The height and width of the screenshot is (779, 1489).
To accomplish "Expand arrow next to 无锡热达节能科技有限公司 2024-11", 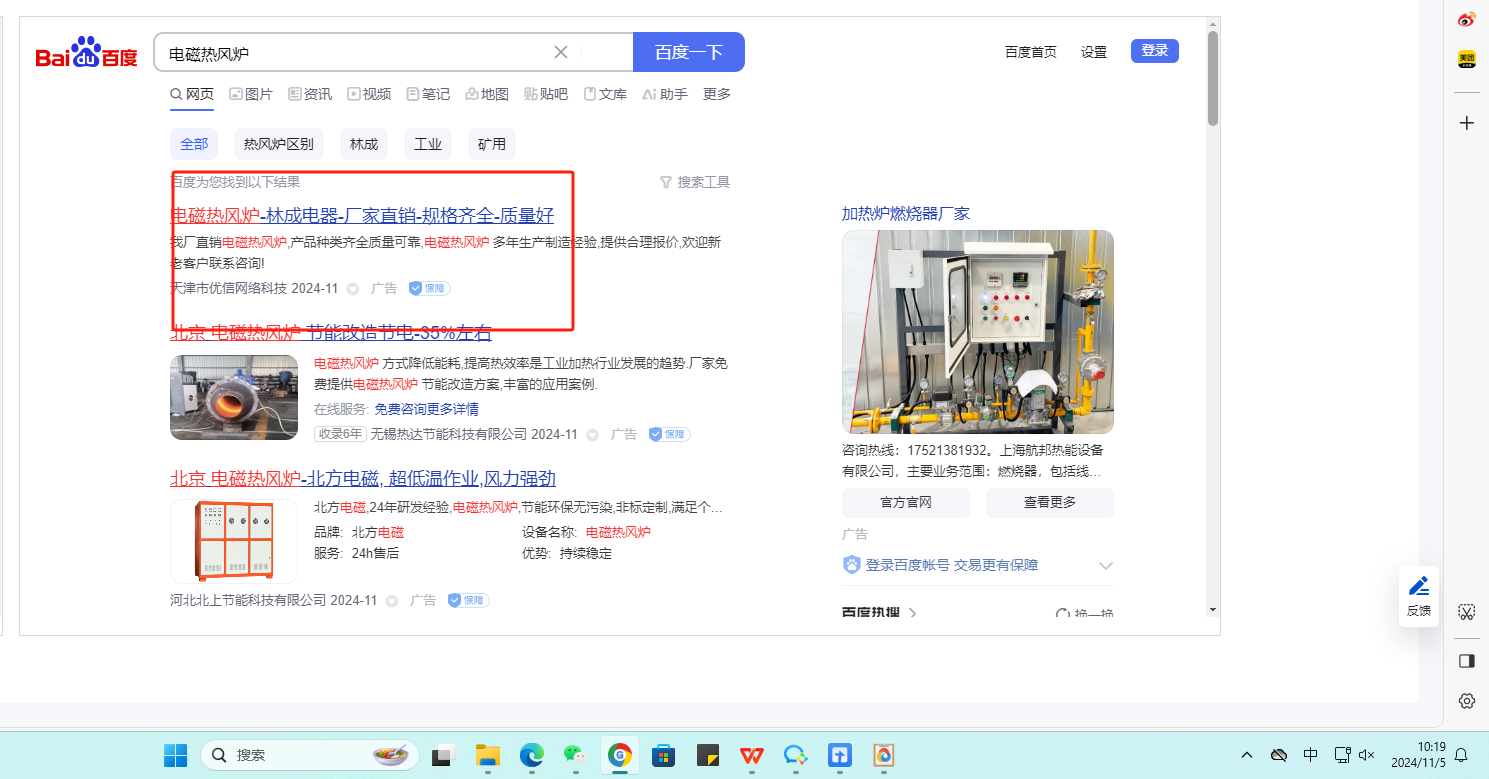I will (592, 435).
